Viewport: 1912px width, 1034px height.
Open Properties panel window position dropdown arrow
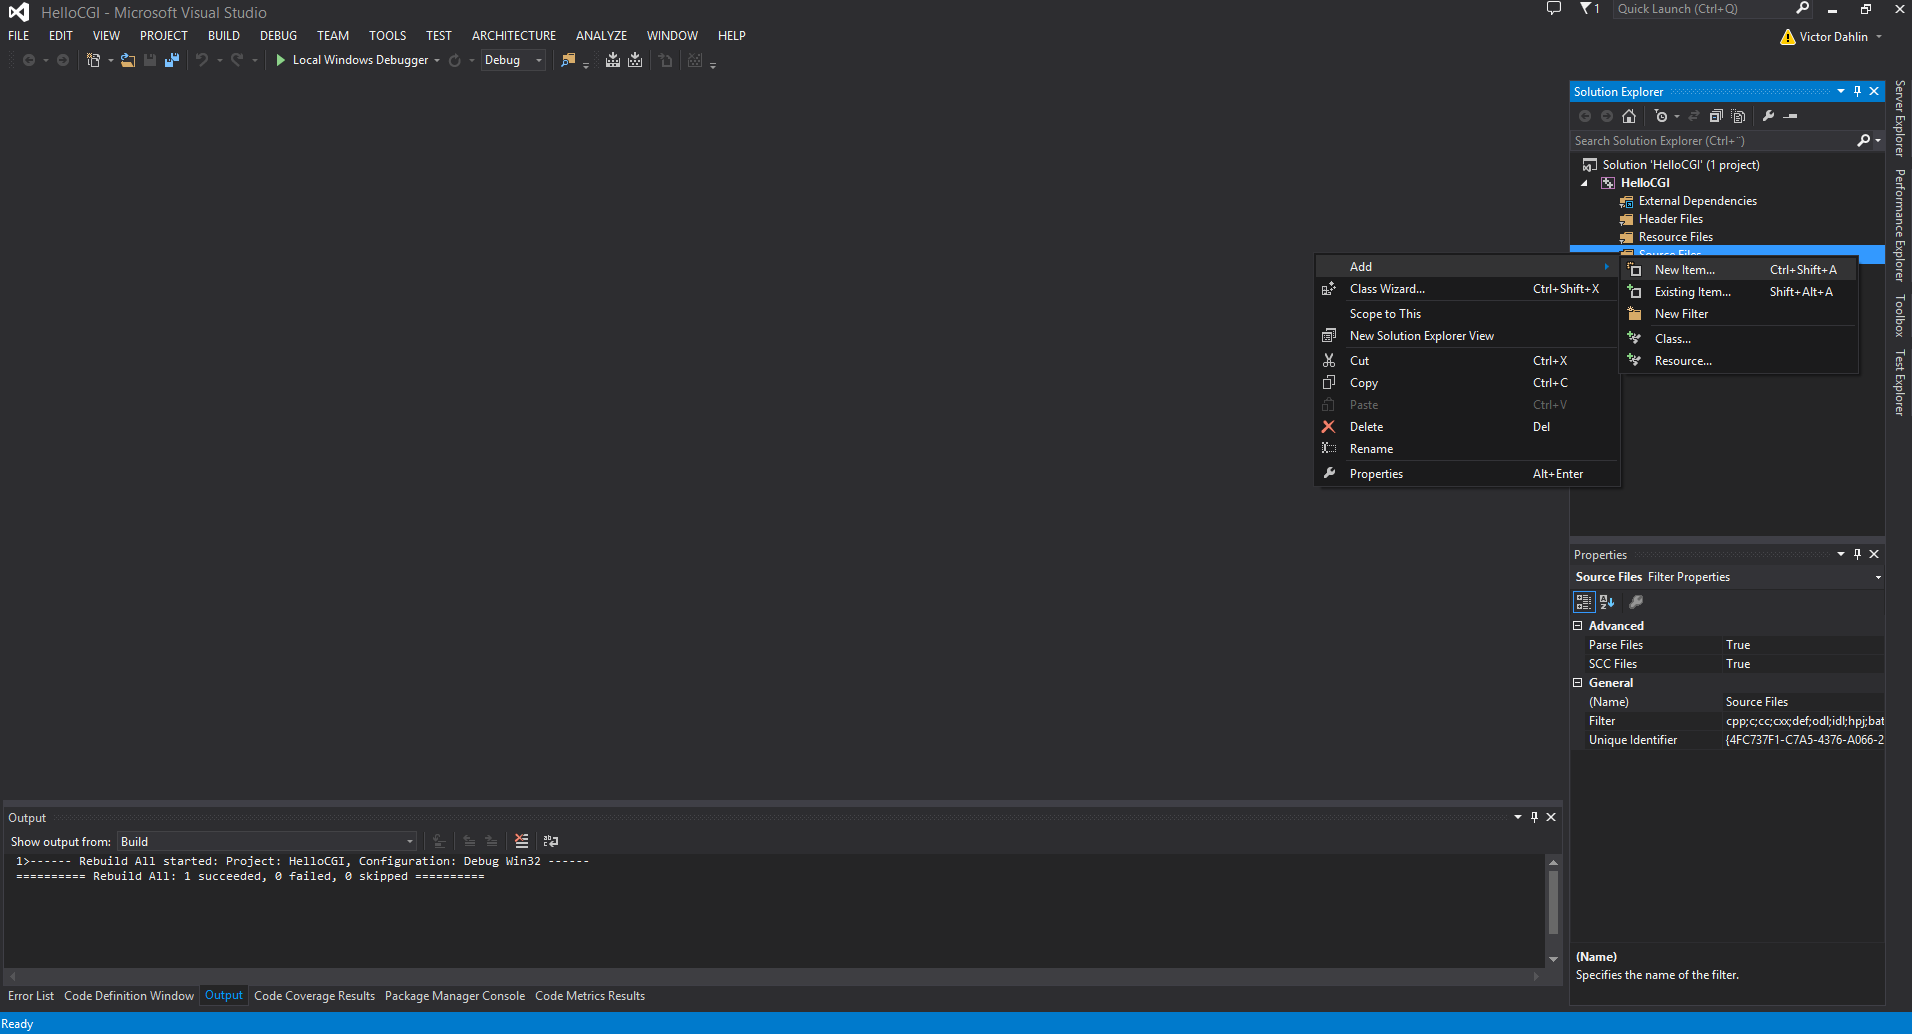click(1841, 554)
